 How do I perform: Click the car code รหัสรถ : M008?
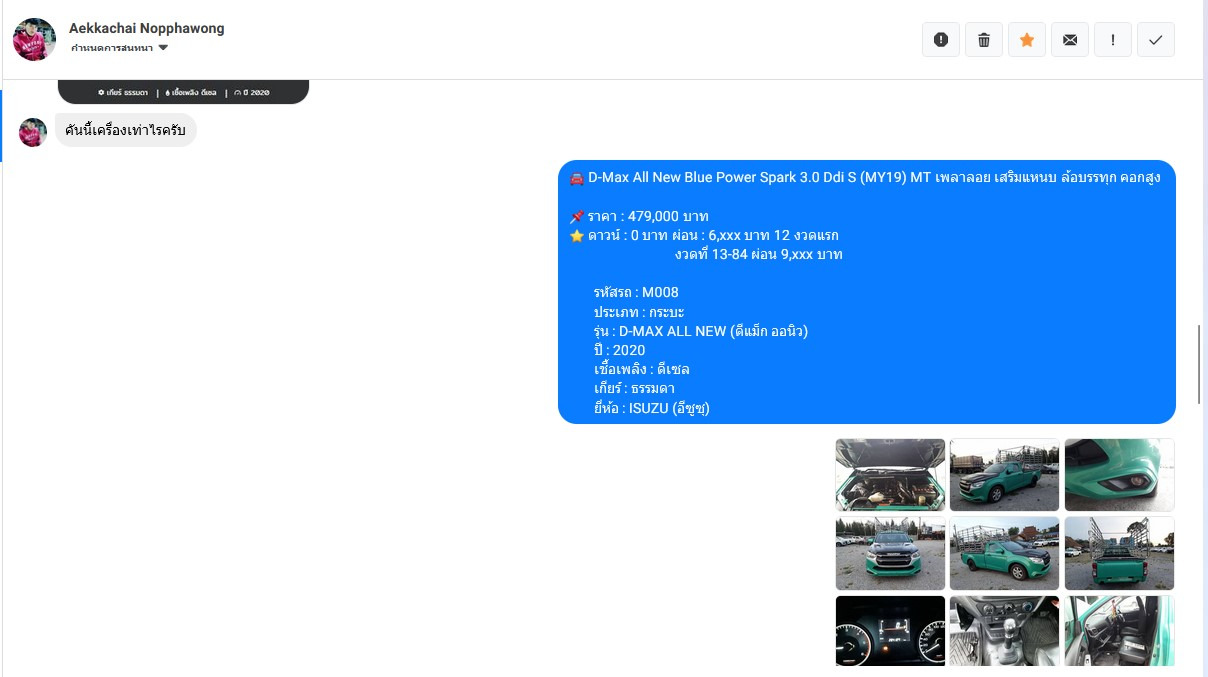coord(636,292)
